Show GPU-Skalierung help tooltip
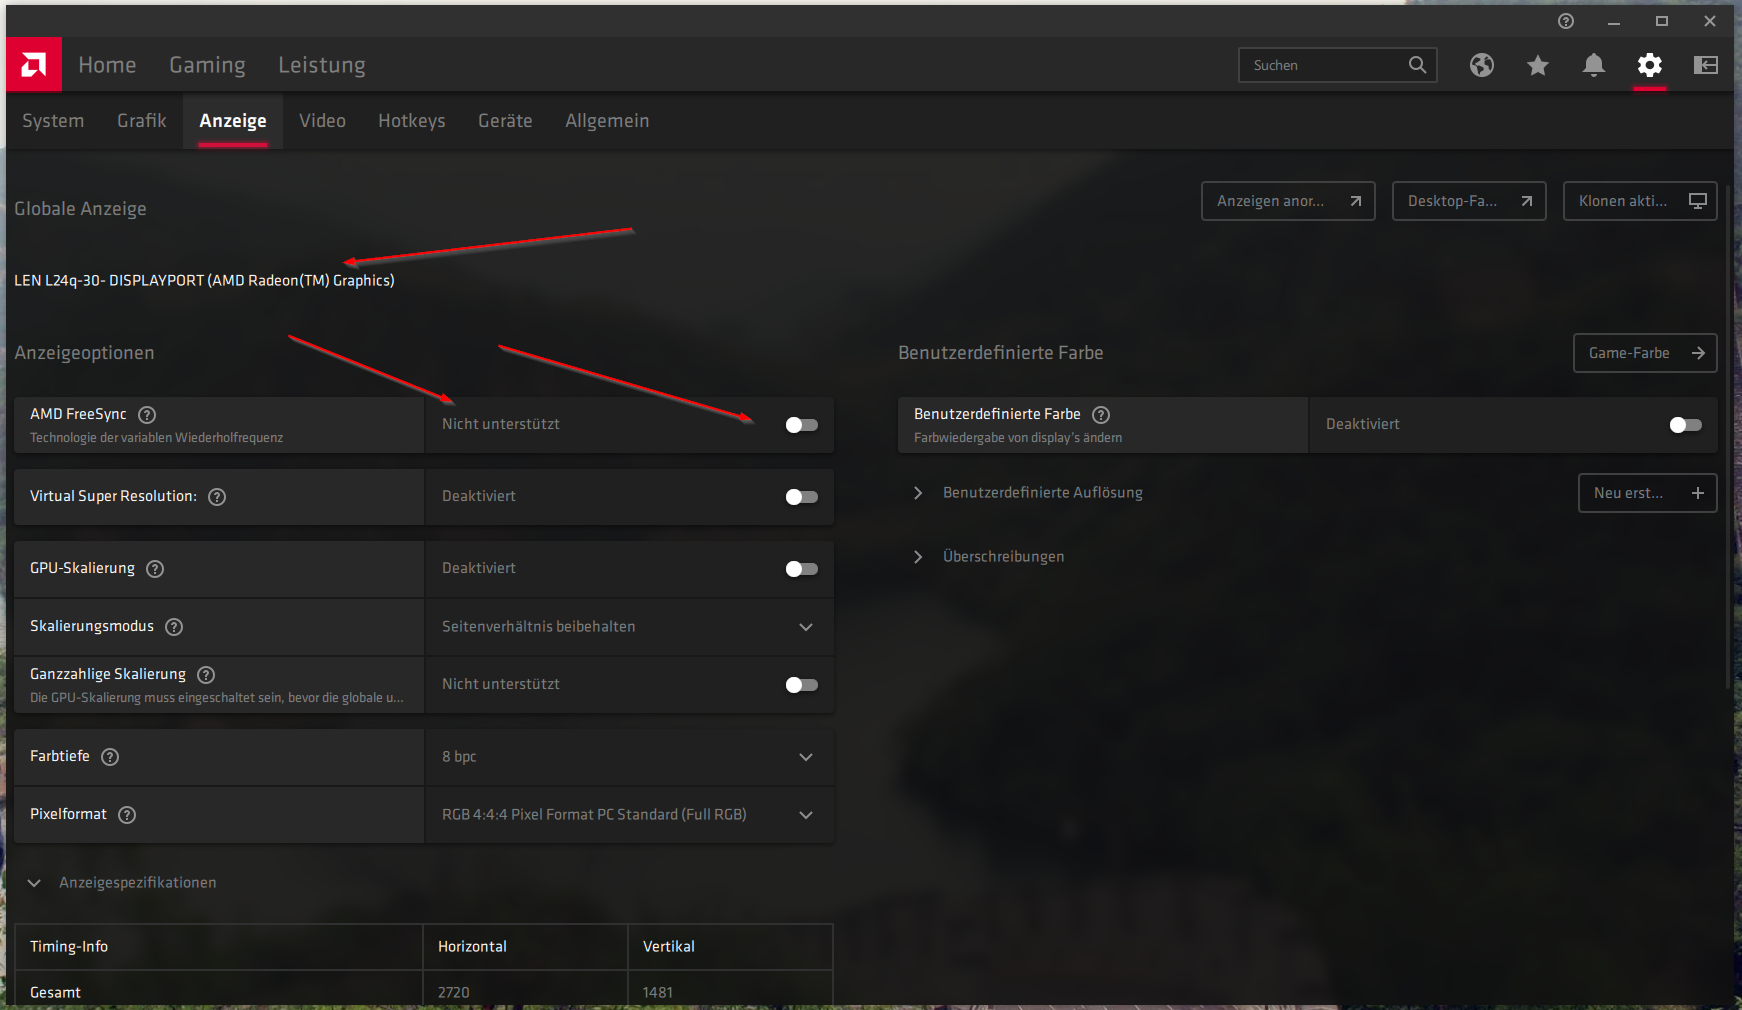 click(155, 569)
